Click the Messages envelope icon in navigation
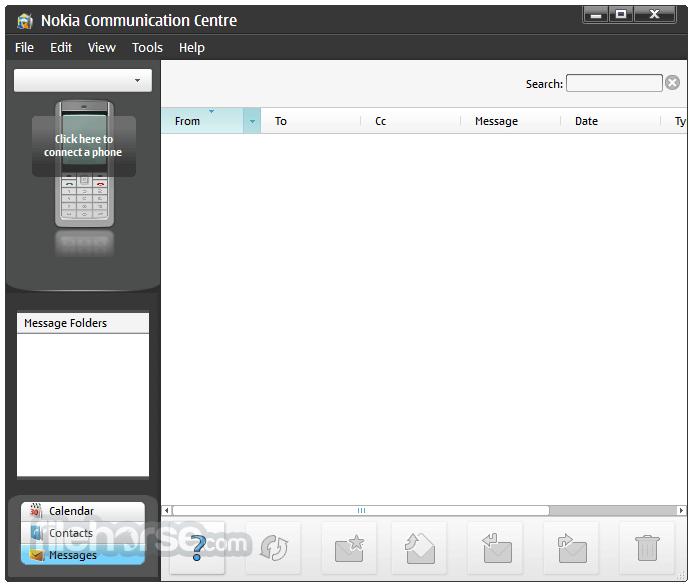This screenshot has height=587, width=692. pos(37,555)
